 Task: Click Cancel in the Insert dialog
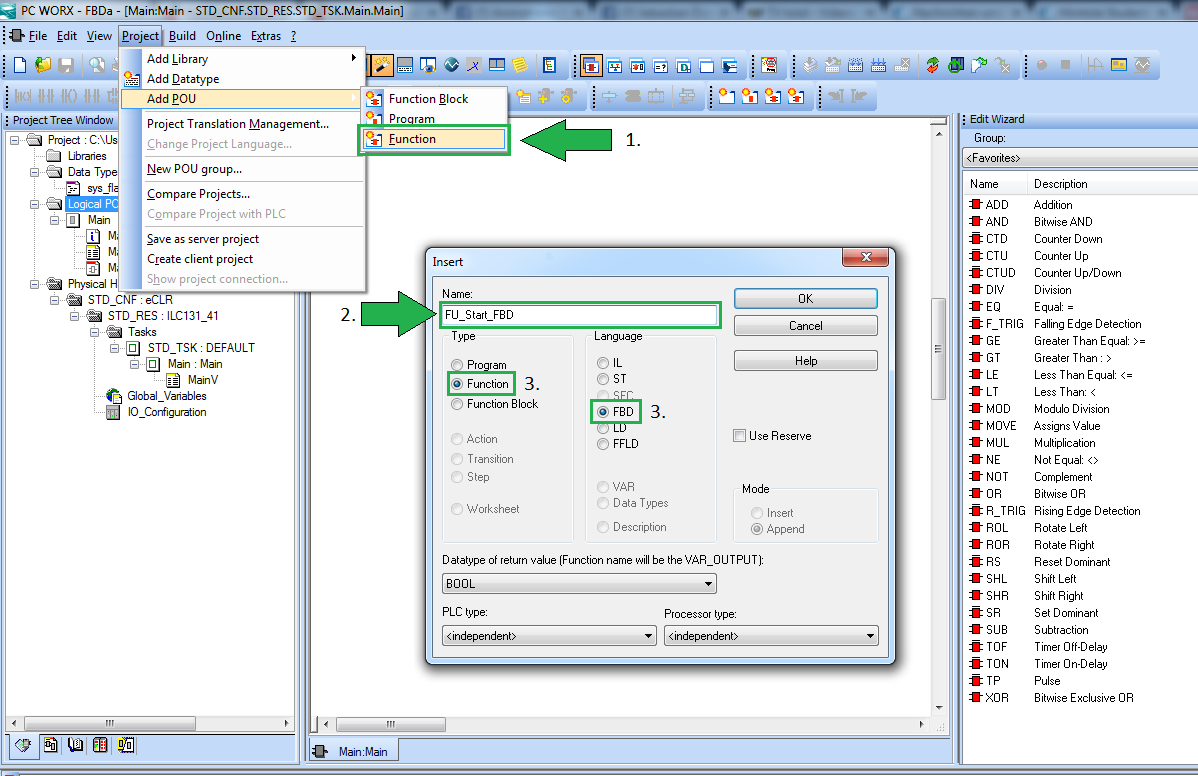click(x=805, y=326)
